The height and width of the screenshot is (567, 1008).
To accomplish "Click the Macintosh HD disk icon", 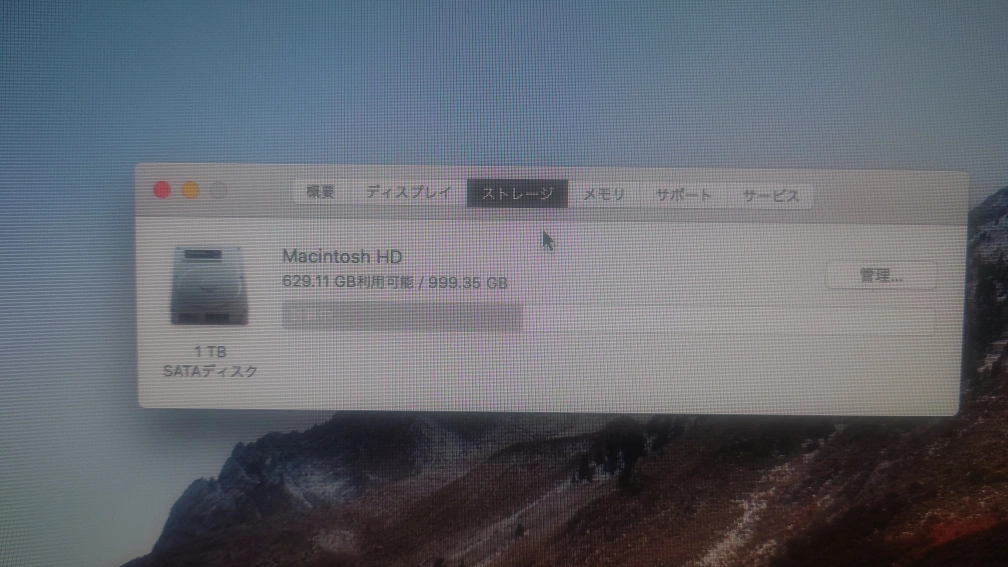I will pyautogui.click(x=210, y=285).
